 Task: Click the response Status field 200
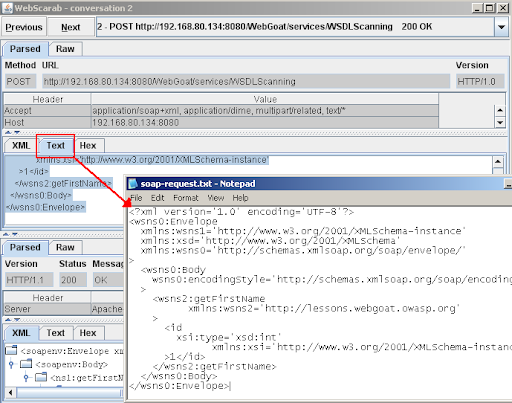[73, 280]
